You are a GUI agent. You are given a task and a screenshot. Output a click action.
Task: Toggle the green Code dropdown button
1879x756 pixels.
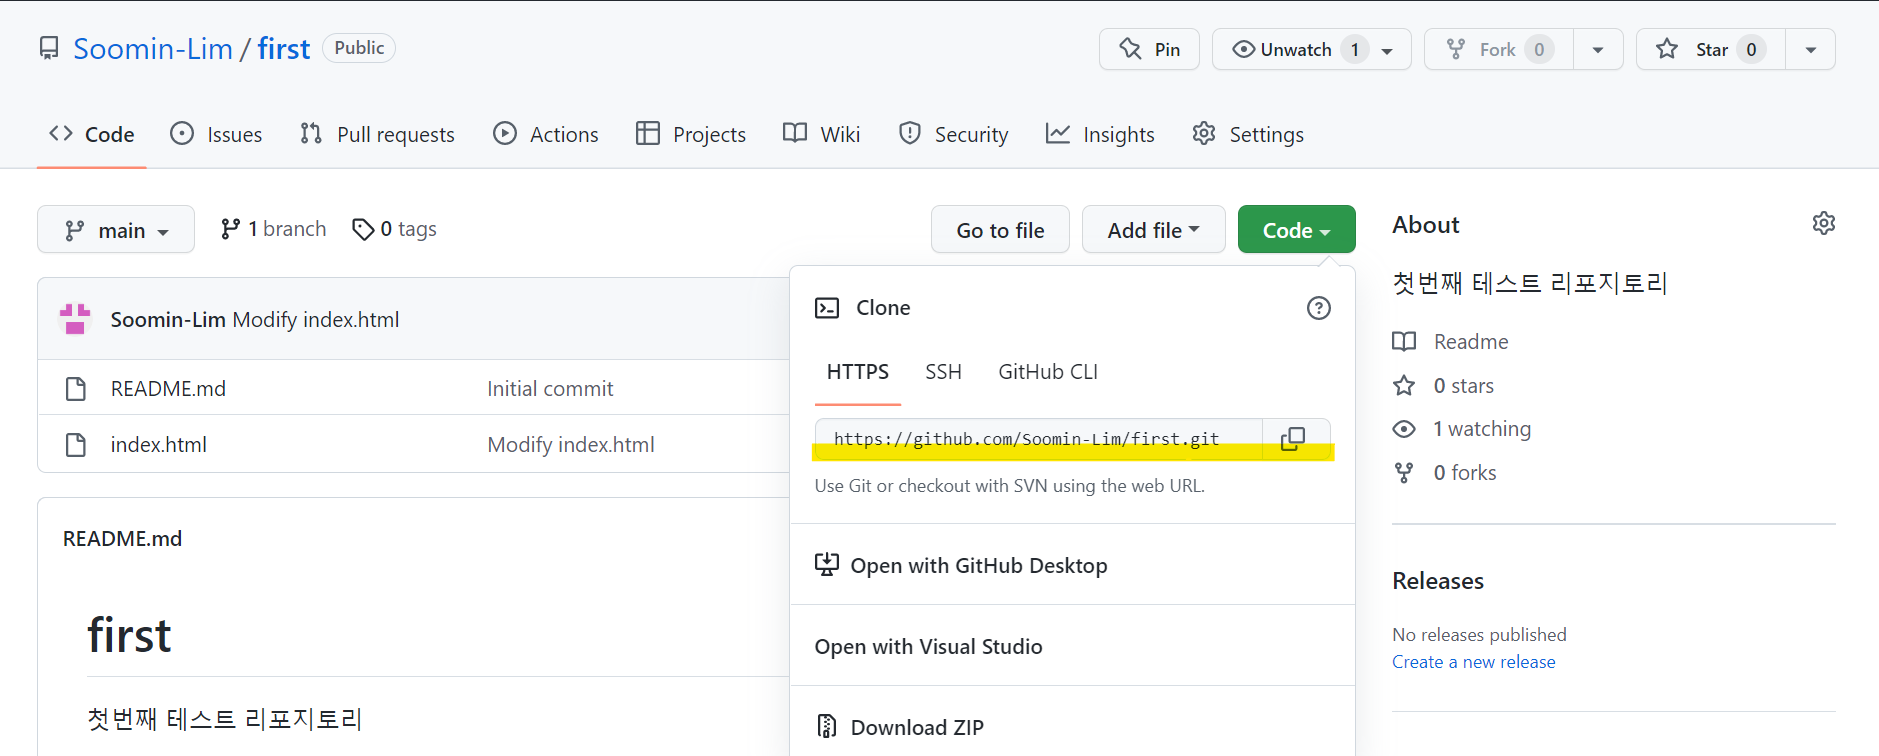(1296, 230)
